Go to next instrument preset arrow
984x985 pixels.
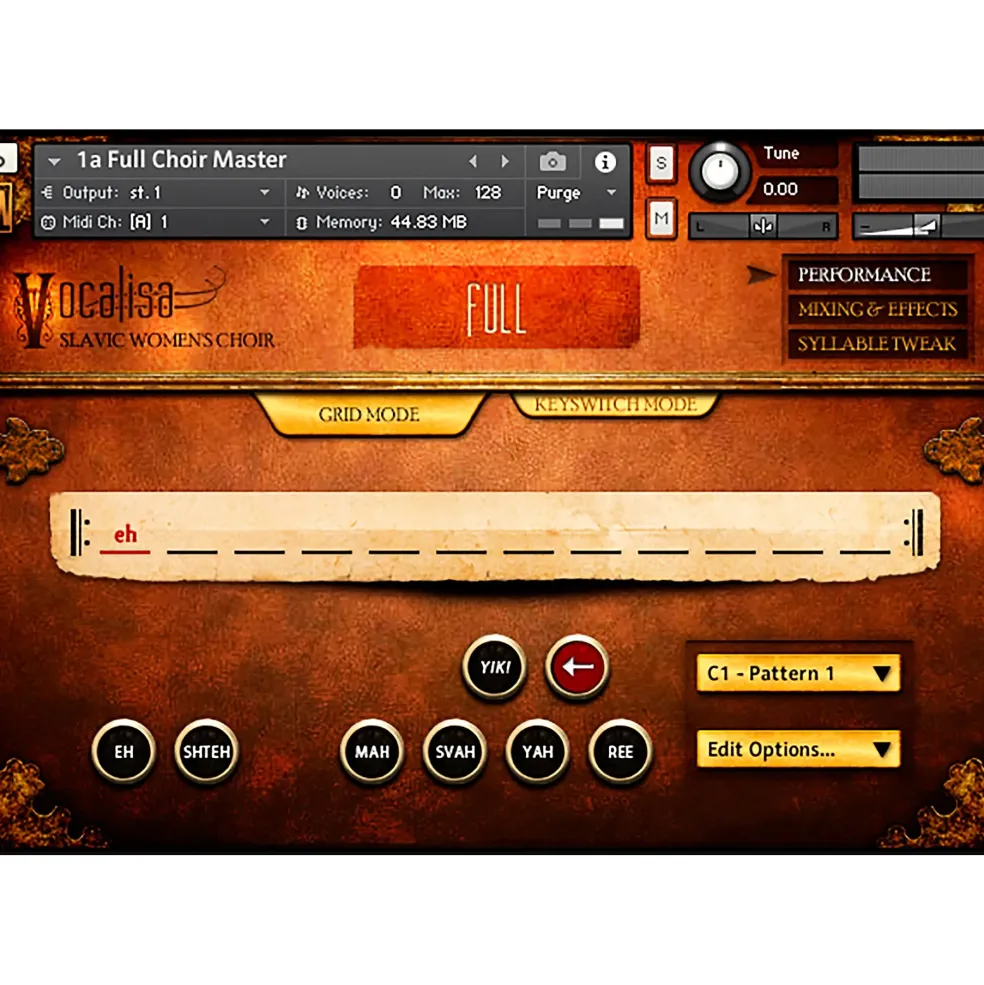pyautogui.click(x=505, y=161)
